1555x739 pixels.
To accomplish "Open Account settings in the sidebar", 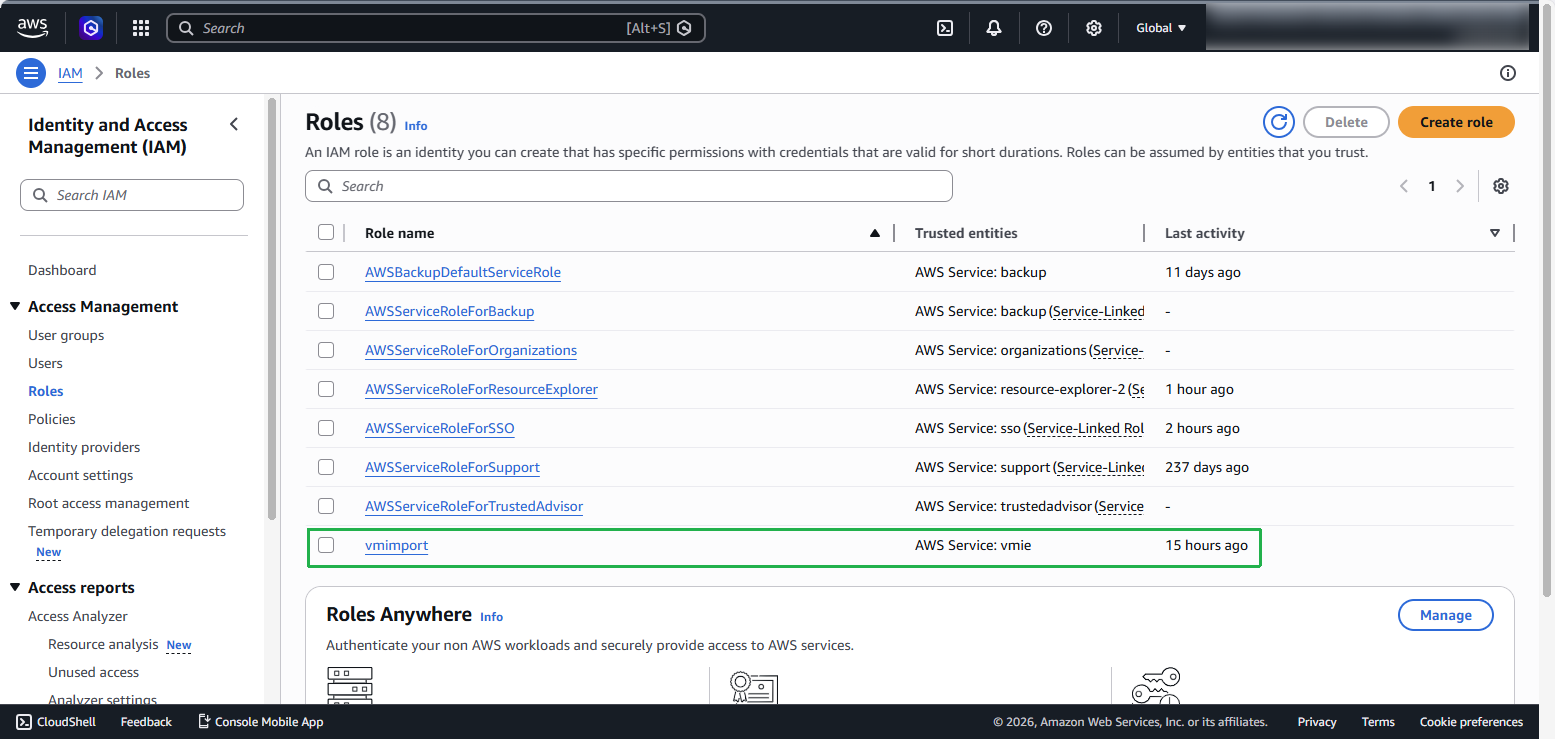I will 80,475.
